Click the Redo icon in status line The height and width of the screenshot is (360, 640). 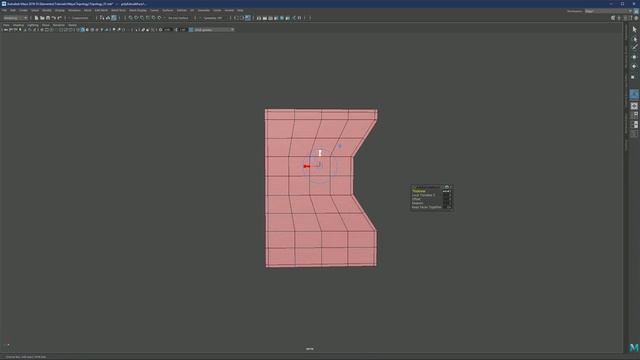point(59,18)
